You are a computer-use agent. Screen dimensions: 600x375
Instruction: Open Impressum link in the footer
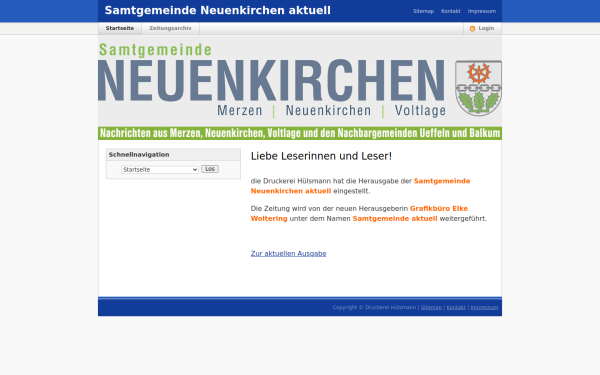[x=484, y=307]
